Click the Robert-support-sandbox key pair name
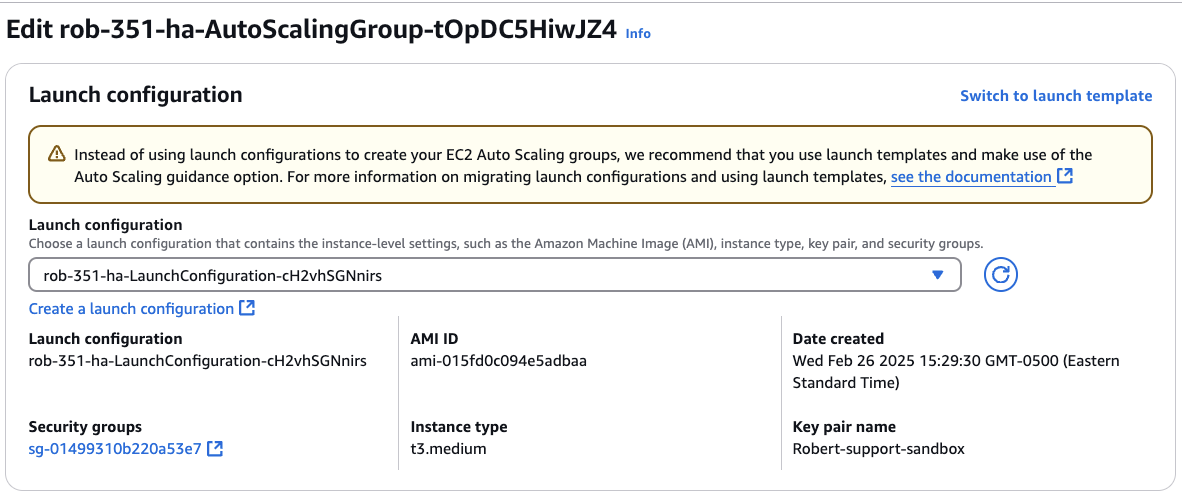 coord(878,449)
